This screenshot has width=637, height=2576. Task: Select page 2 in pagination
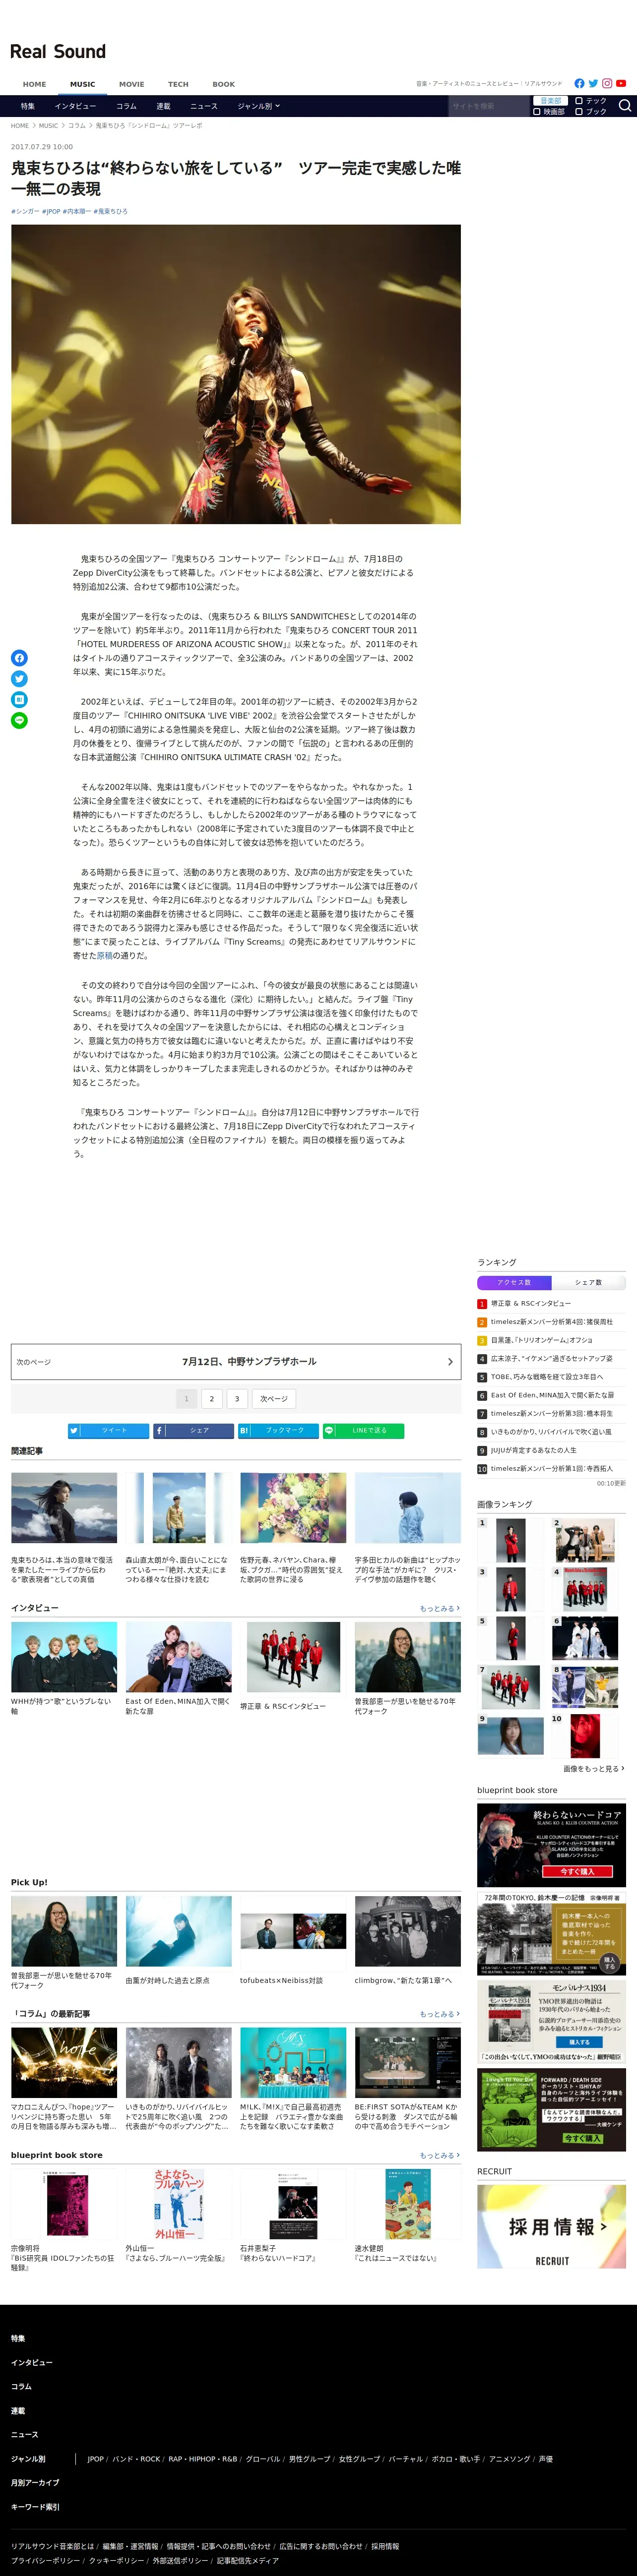211,1399
